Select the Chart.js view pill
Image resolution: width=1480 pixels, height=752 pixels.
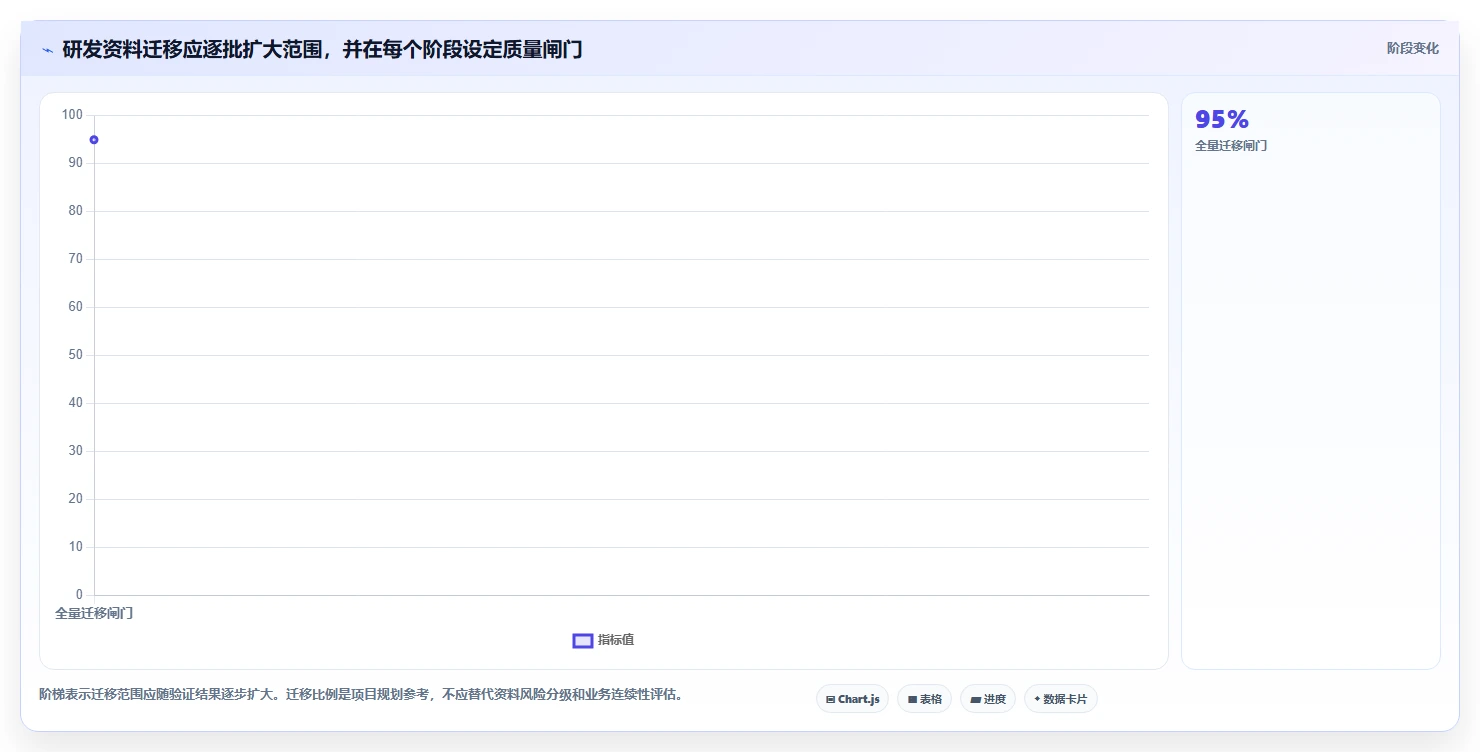(x=852, y=699)
